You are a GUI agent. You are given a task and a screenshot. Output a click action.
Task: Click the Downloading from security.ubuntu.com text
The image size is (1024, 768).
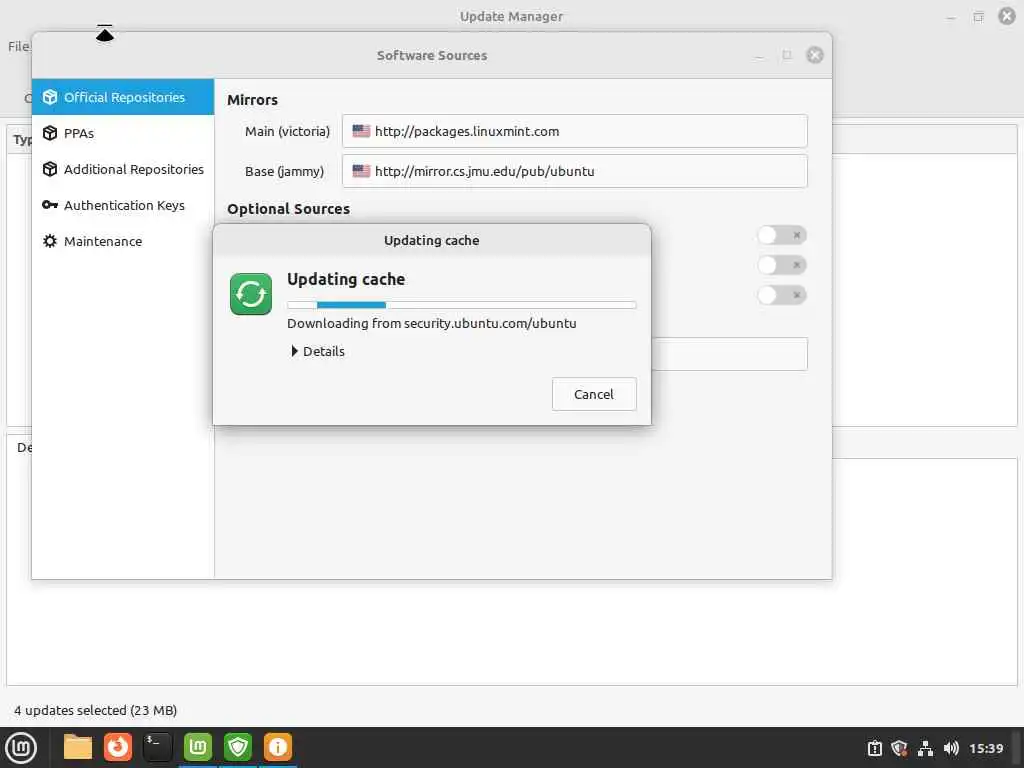pos(432,323)
